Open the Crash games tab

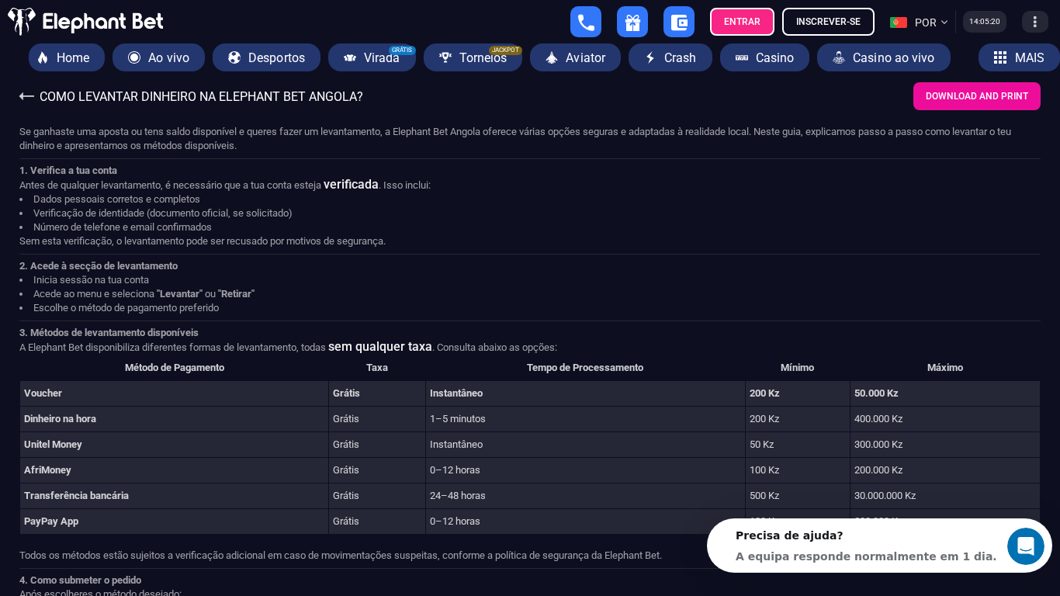point(670,57)
